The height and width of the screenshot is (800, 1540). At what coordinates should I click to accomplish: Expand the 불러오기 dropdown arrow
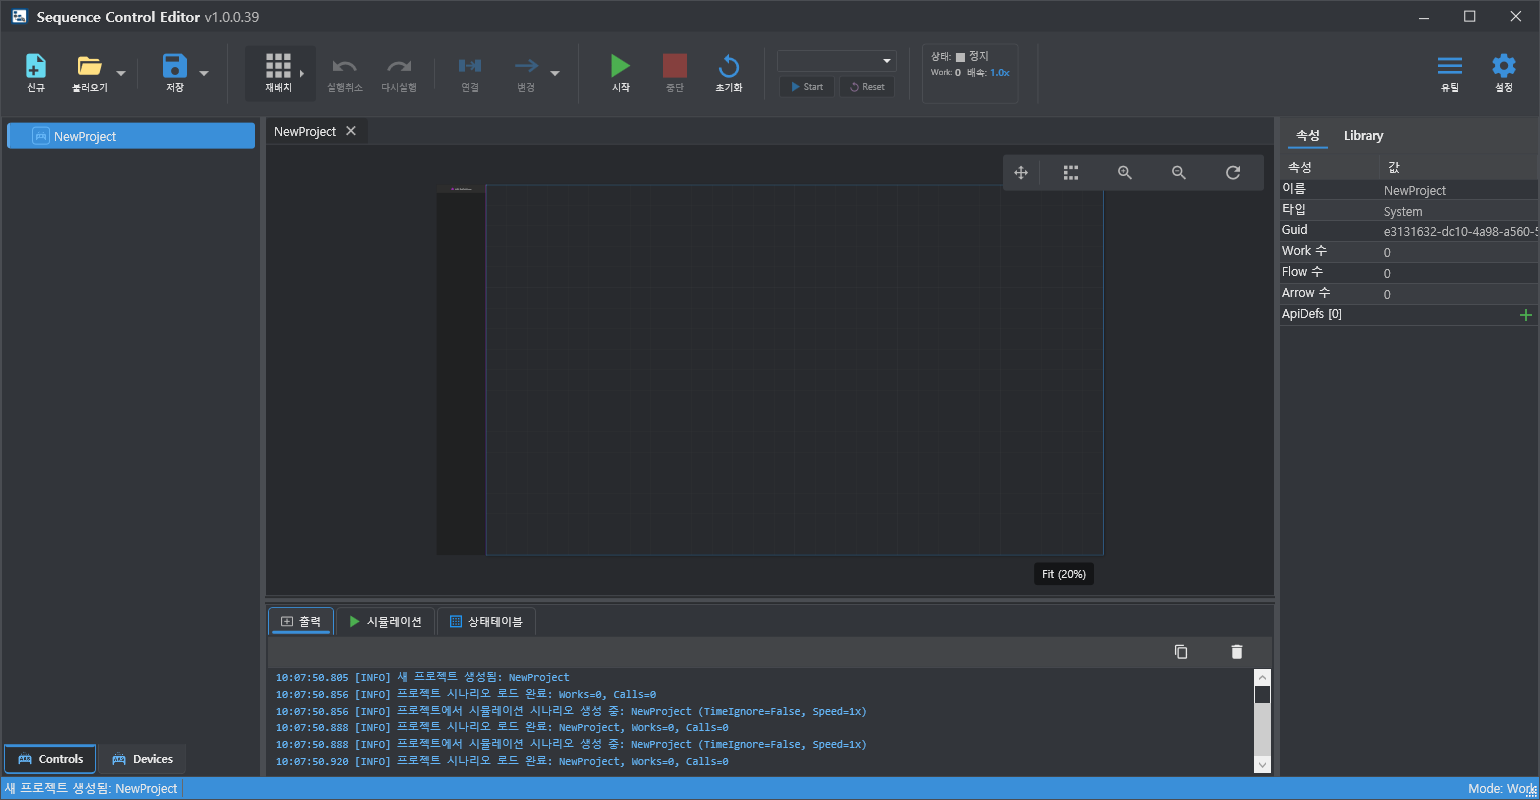pos(121,73)
